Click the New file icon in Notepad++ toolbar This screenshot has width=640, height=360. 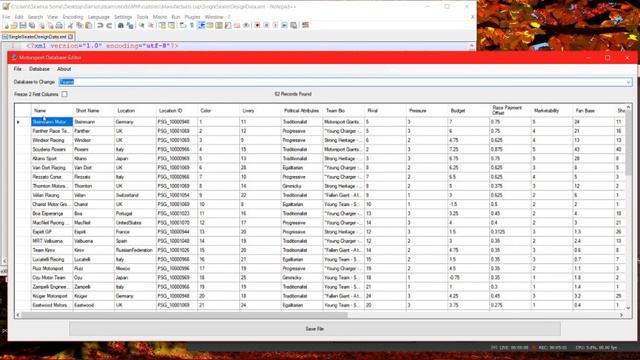pos(6,25)
